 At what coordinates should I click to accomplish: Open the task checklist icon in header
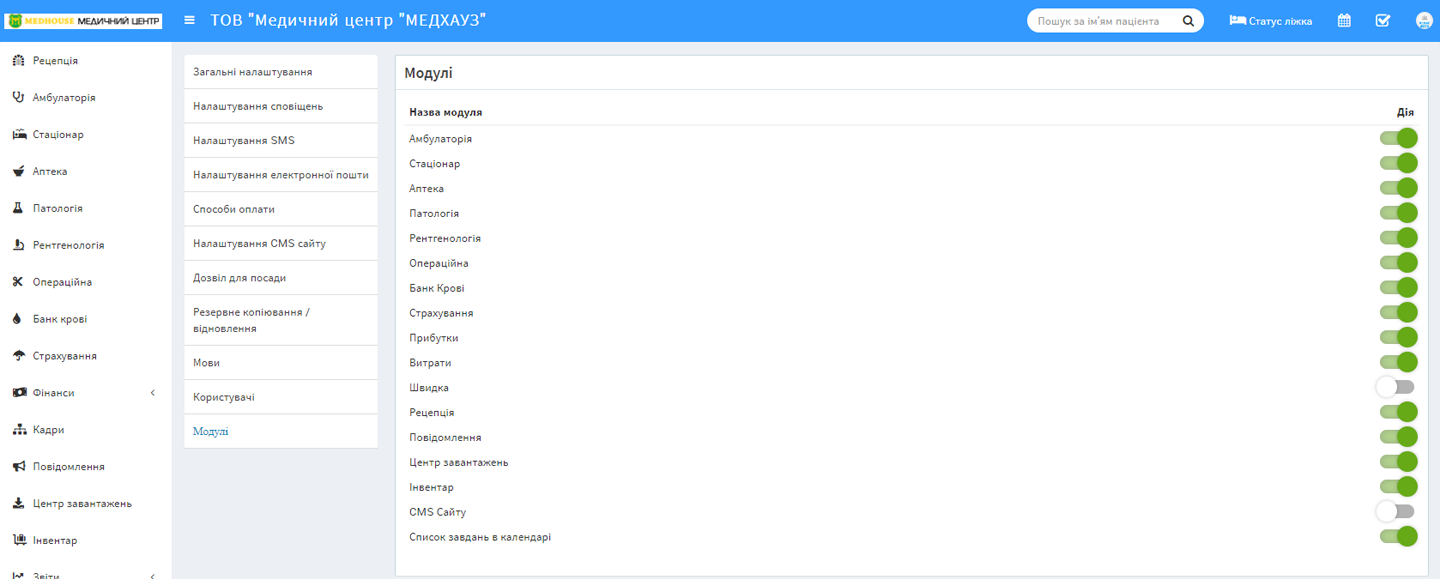click(1383, 21)
